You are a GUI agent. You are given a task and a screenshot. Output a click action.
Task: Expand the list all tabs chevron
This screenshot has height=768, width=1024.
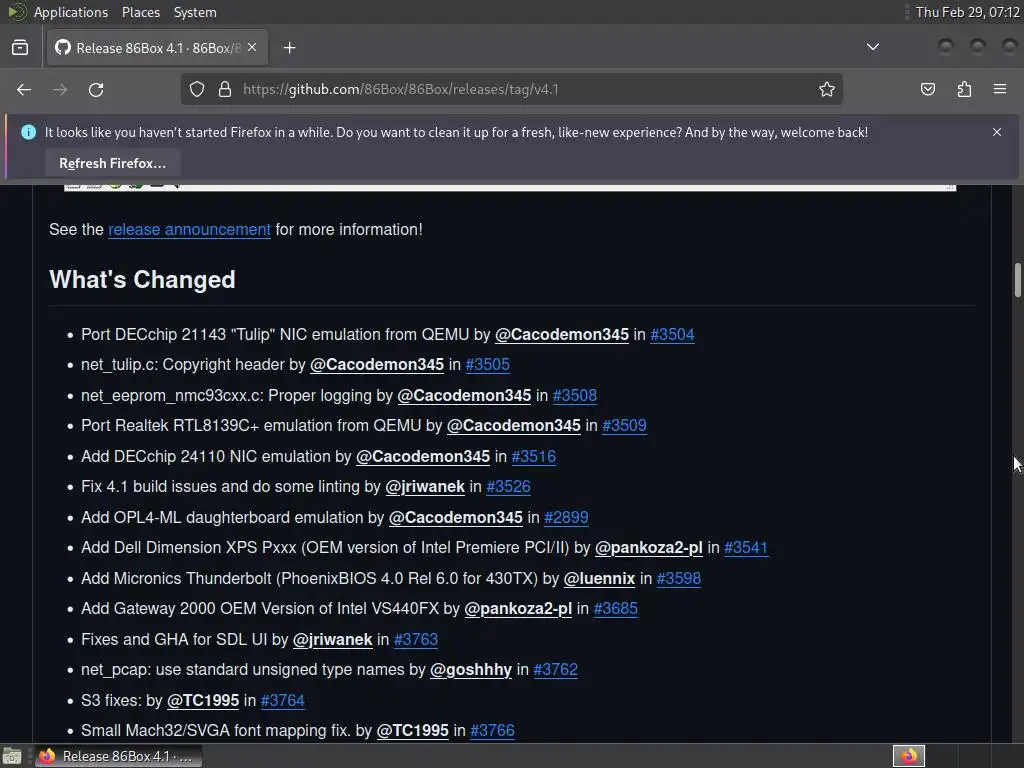coord(872,47)
